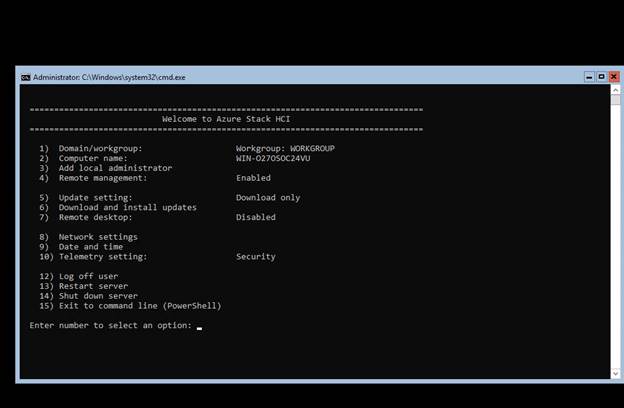
Task: Click the 'Remote management:' option line
Action: pyautogui.click(x=93, y=178)
